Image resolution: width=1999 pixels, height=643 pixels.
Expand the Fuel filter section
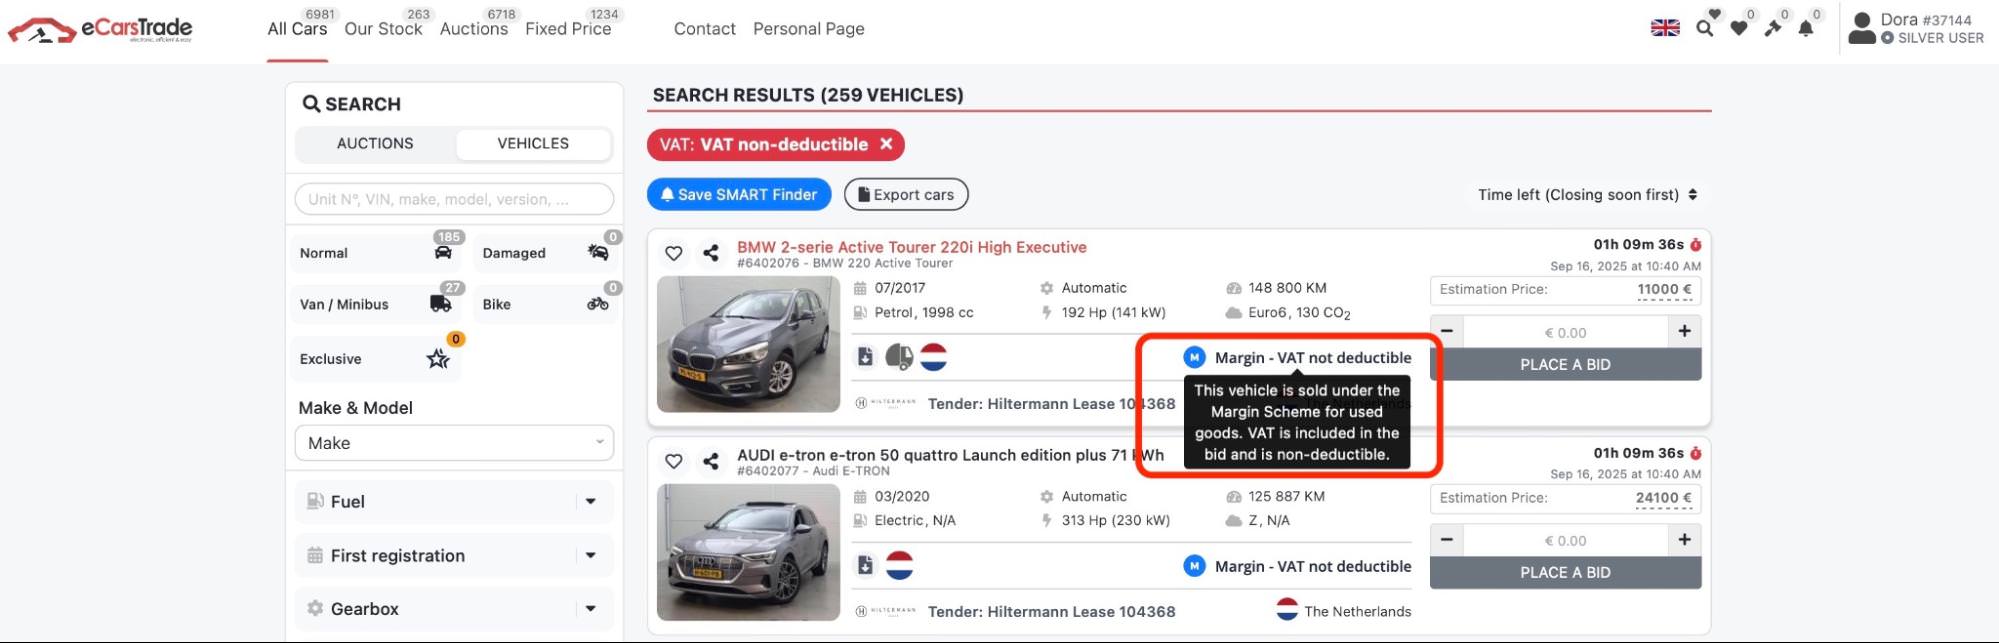pos(454,502)
